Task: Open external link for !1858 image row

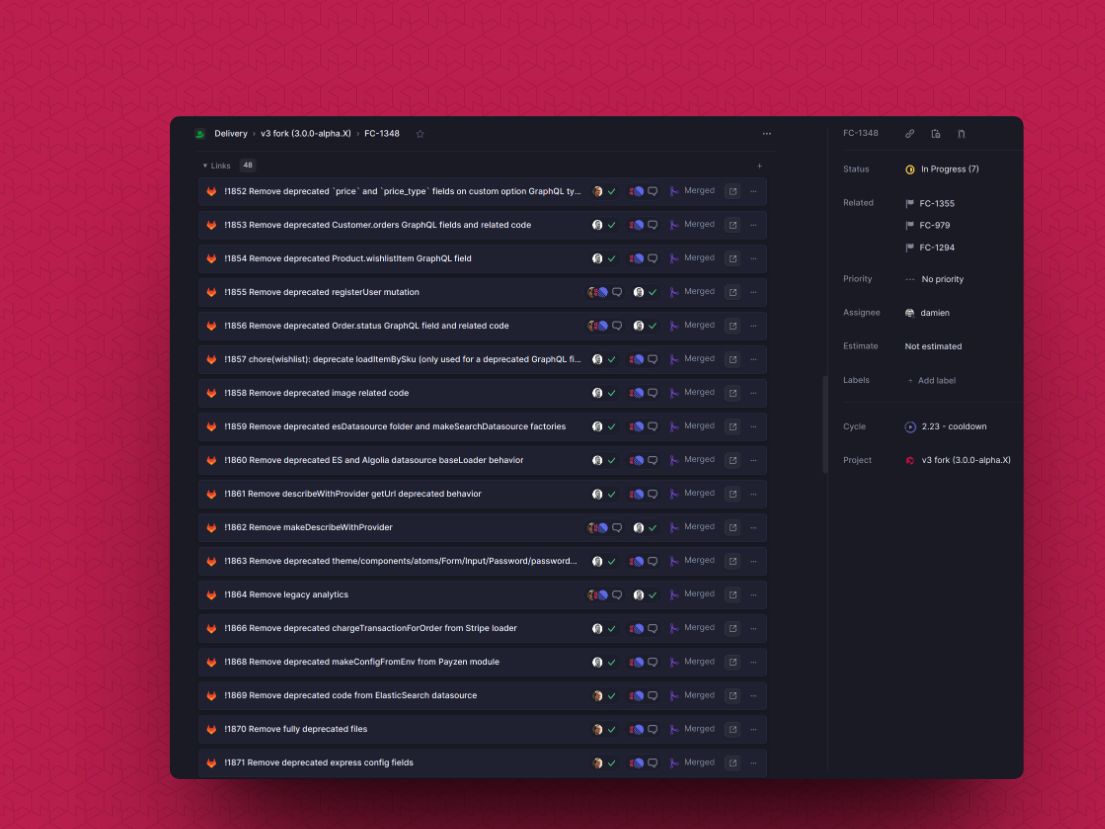Action: 732,393
